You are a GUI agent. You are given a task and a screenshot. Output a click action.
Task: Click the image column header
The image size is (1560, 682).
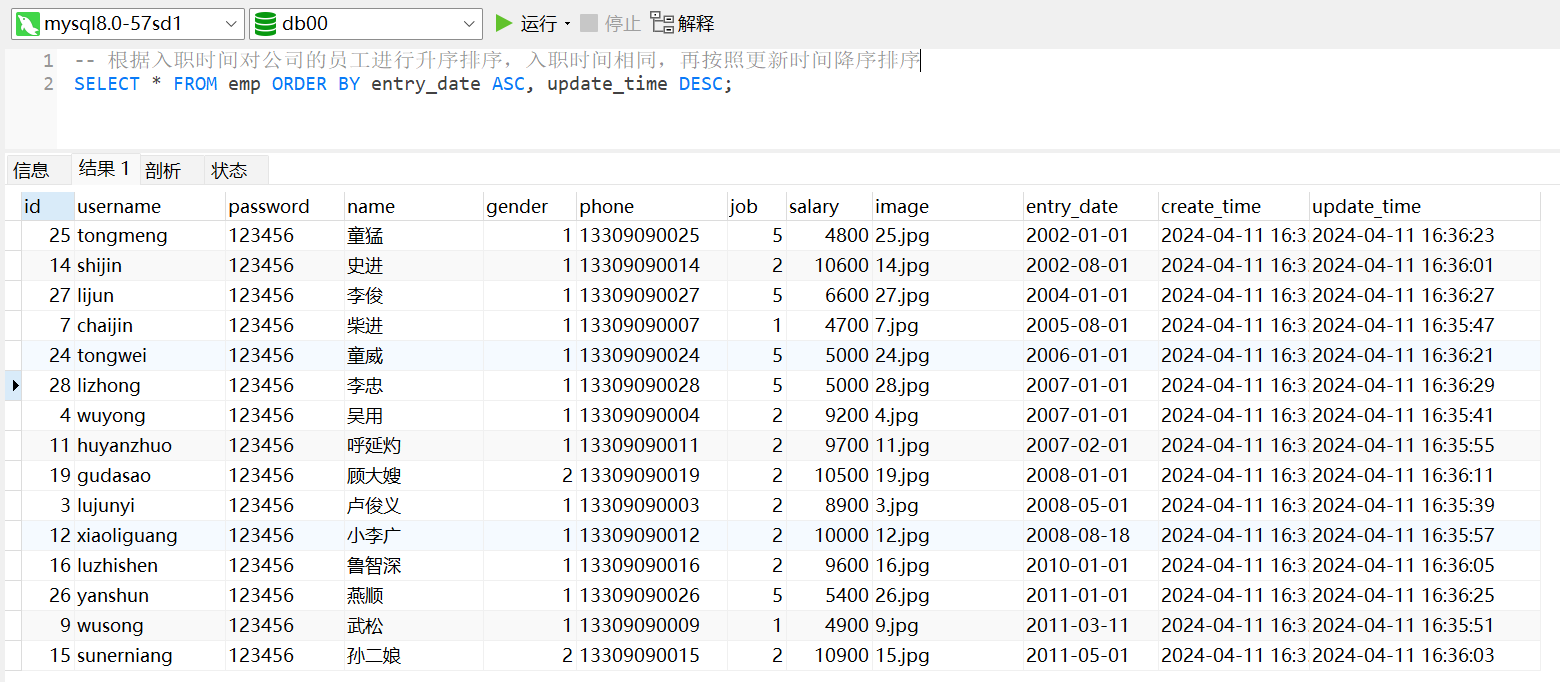coord(948,206)
